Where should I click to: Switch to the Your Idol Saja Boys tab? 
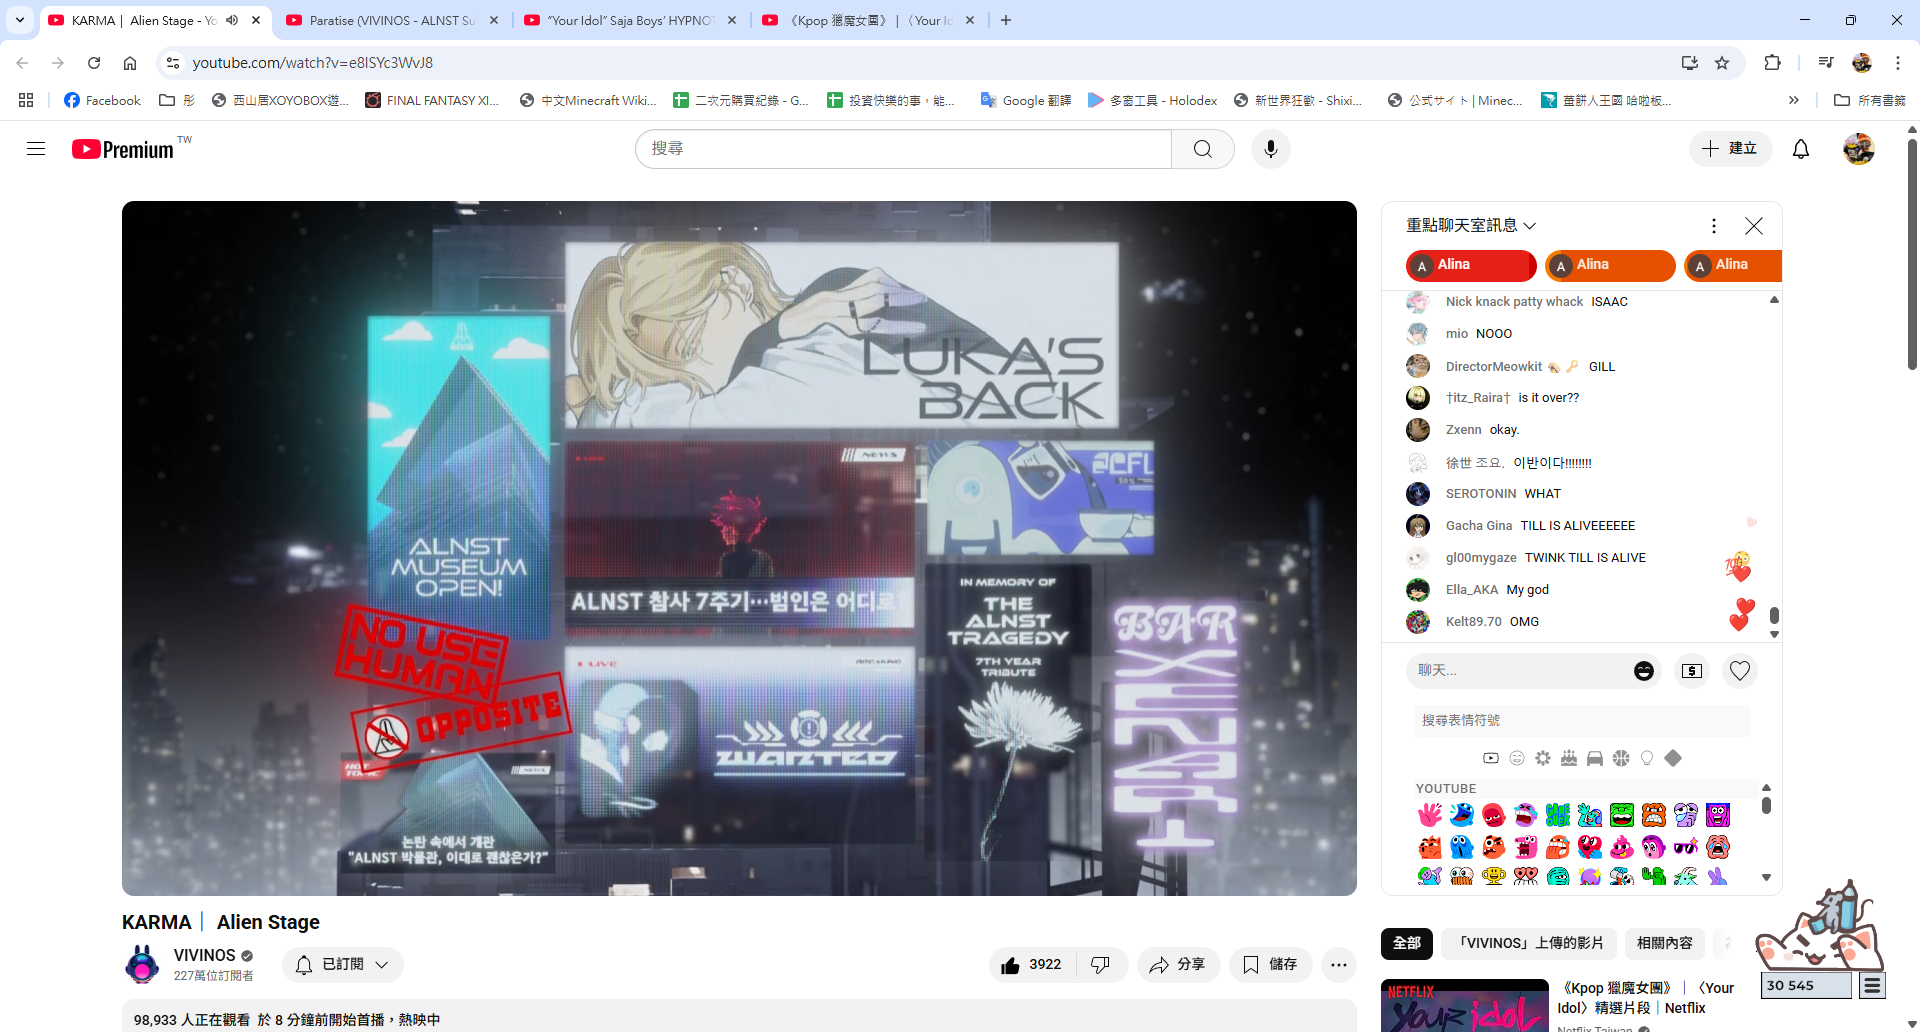[x=630, y=20]
